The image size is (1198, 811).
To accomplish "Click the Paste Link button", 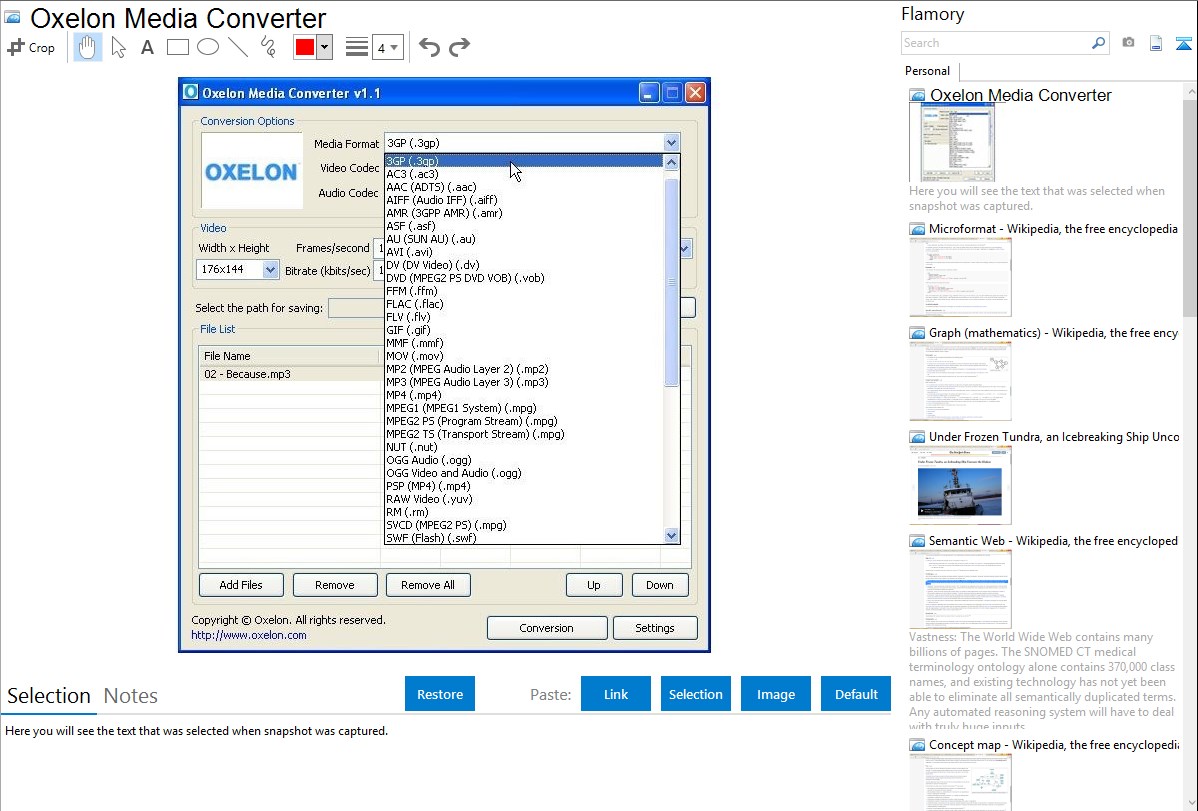I will point(616,694).
